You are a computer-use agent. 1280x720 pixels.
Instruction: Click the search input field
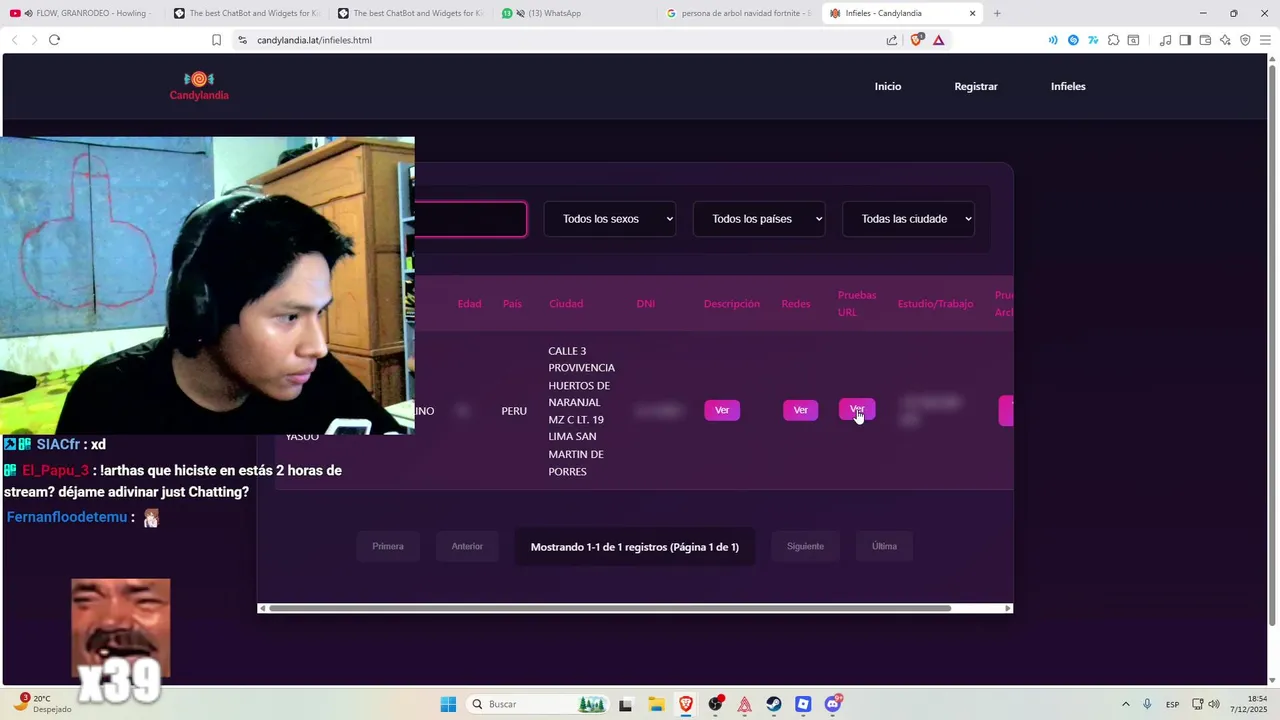coord(470,219)
